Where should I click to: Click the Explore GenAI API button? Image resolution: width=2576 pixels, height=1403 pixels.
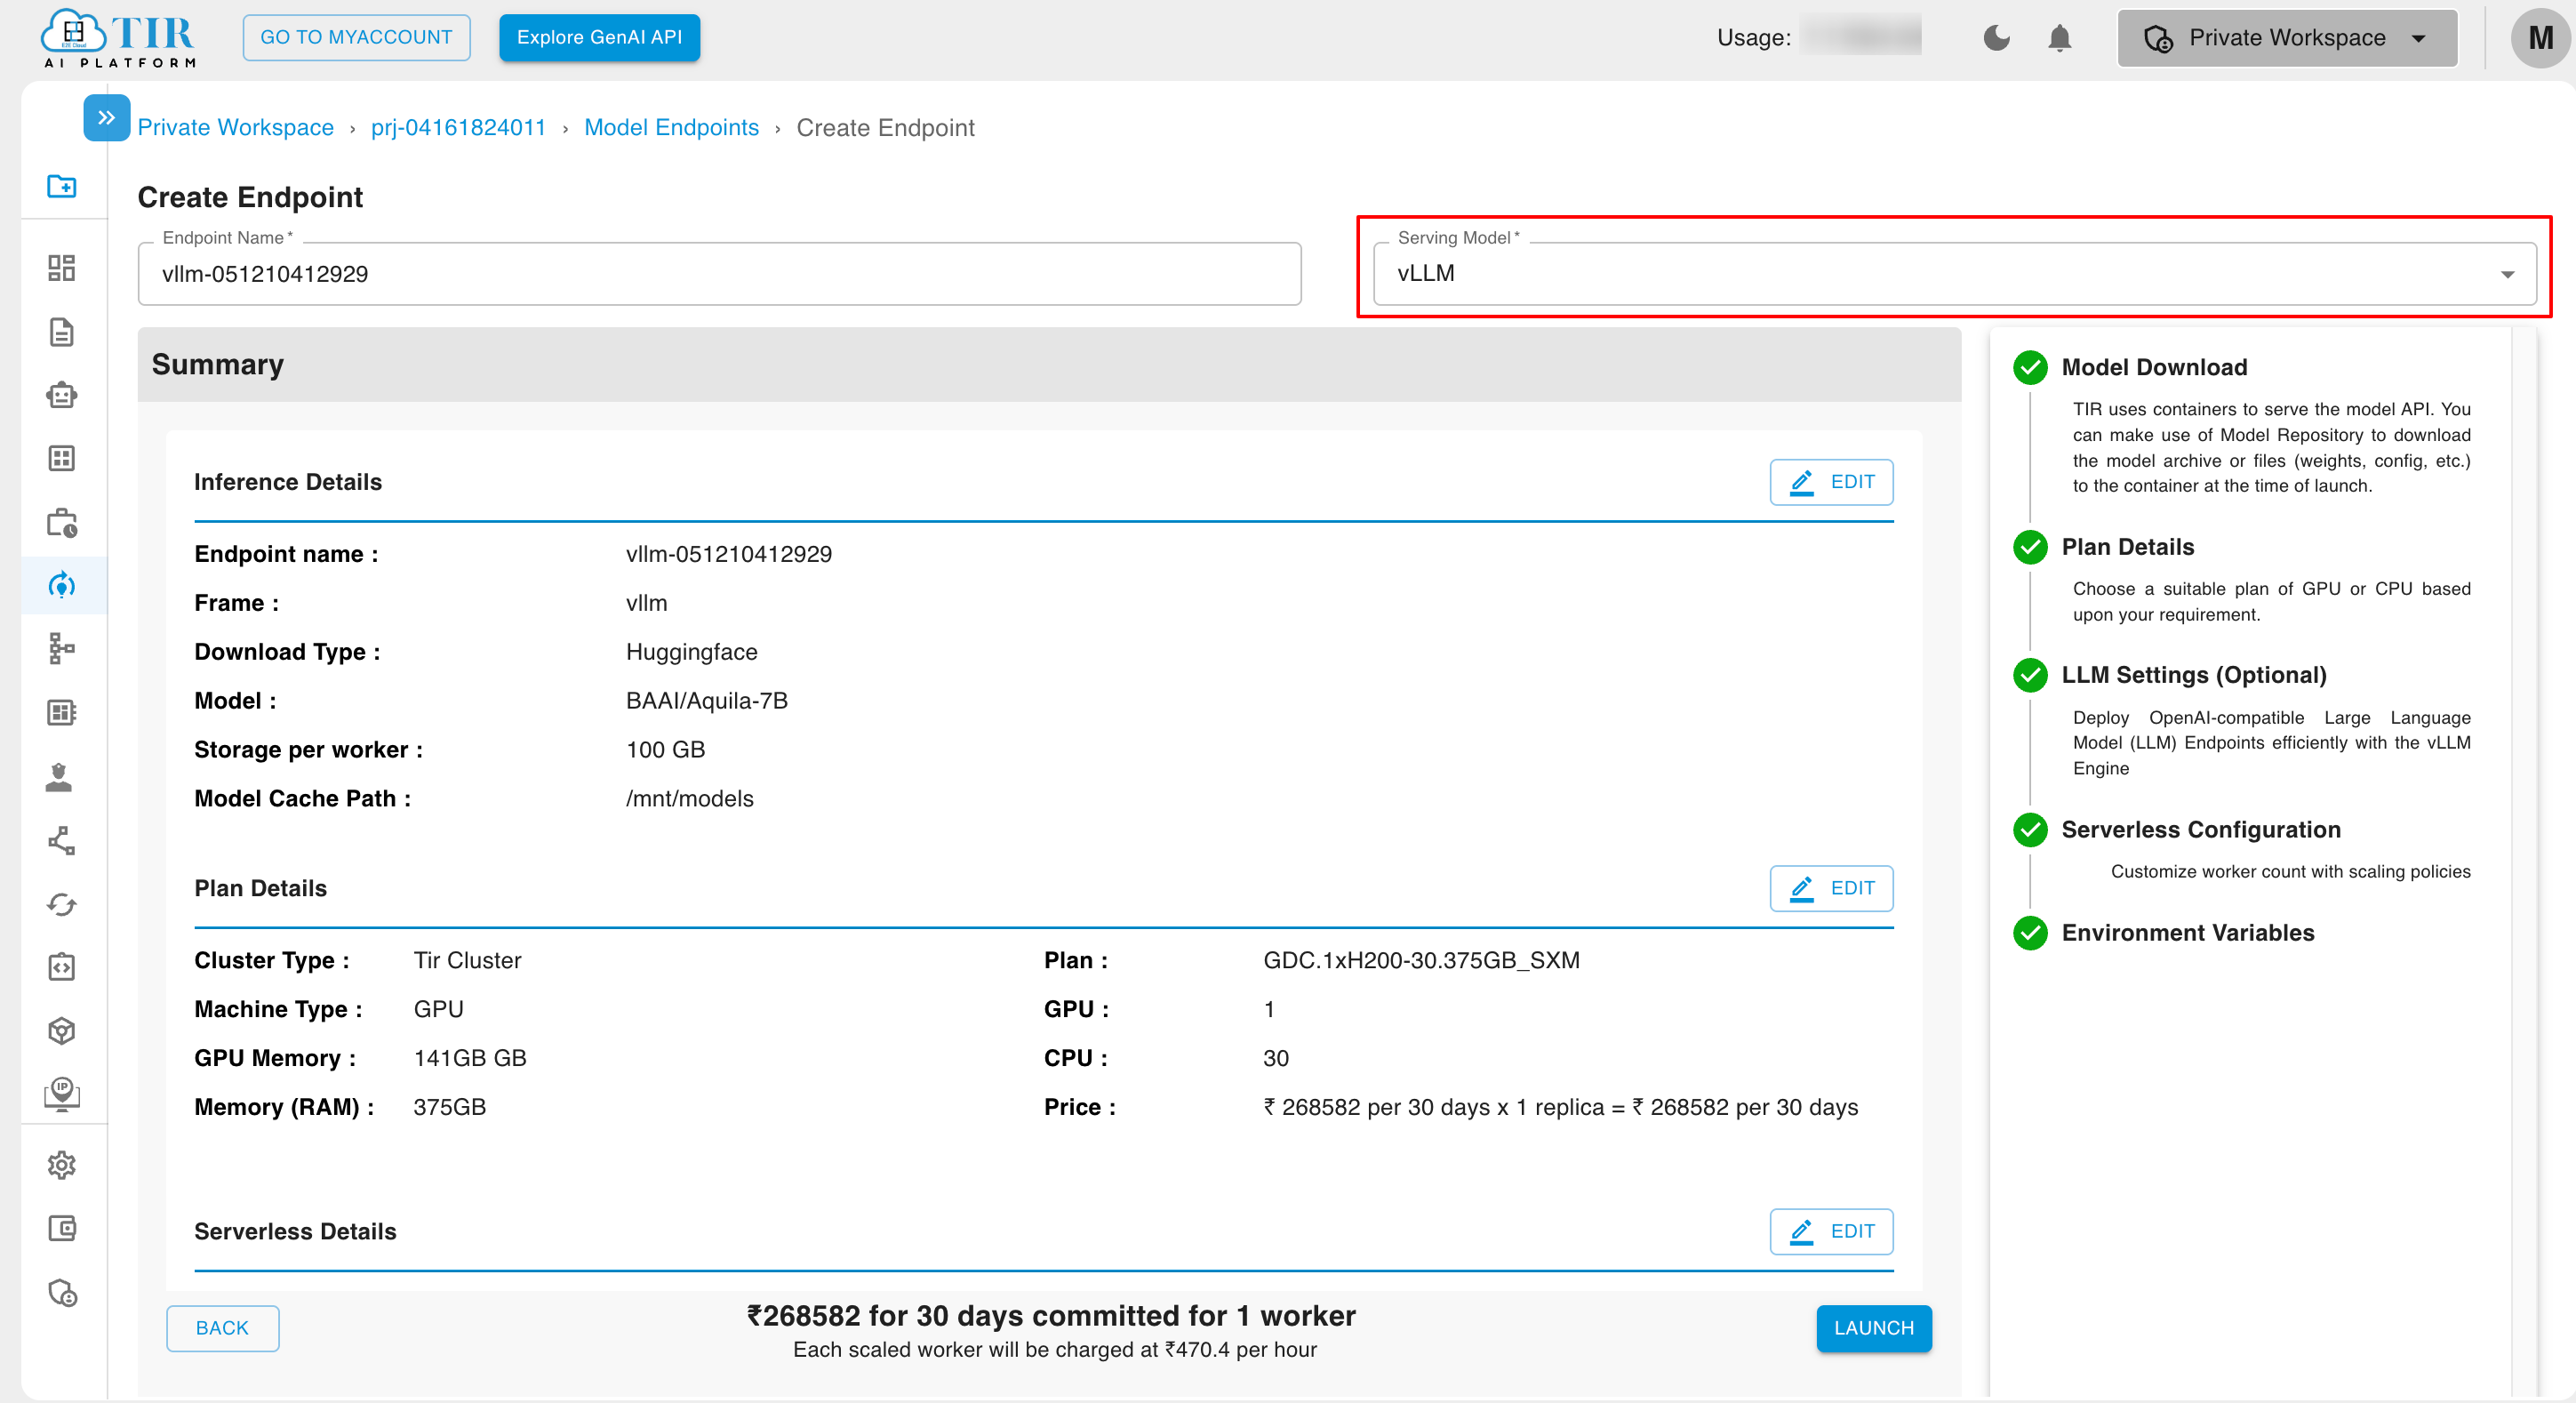click(599, 38)
